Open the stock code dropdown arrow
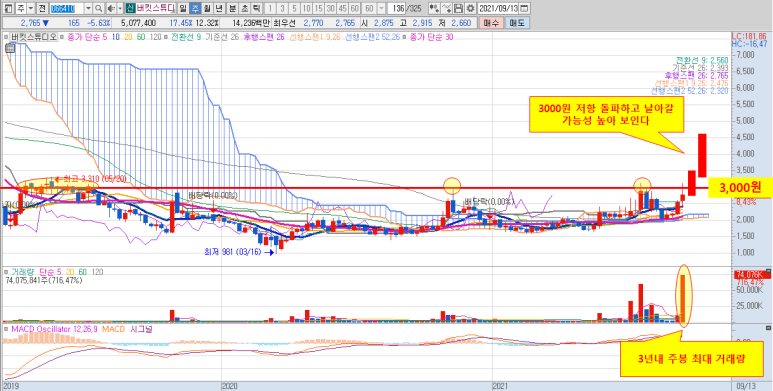773x391 pixels. pyautogui.click(x=88, y=8)
